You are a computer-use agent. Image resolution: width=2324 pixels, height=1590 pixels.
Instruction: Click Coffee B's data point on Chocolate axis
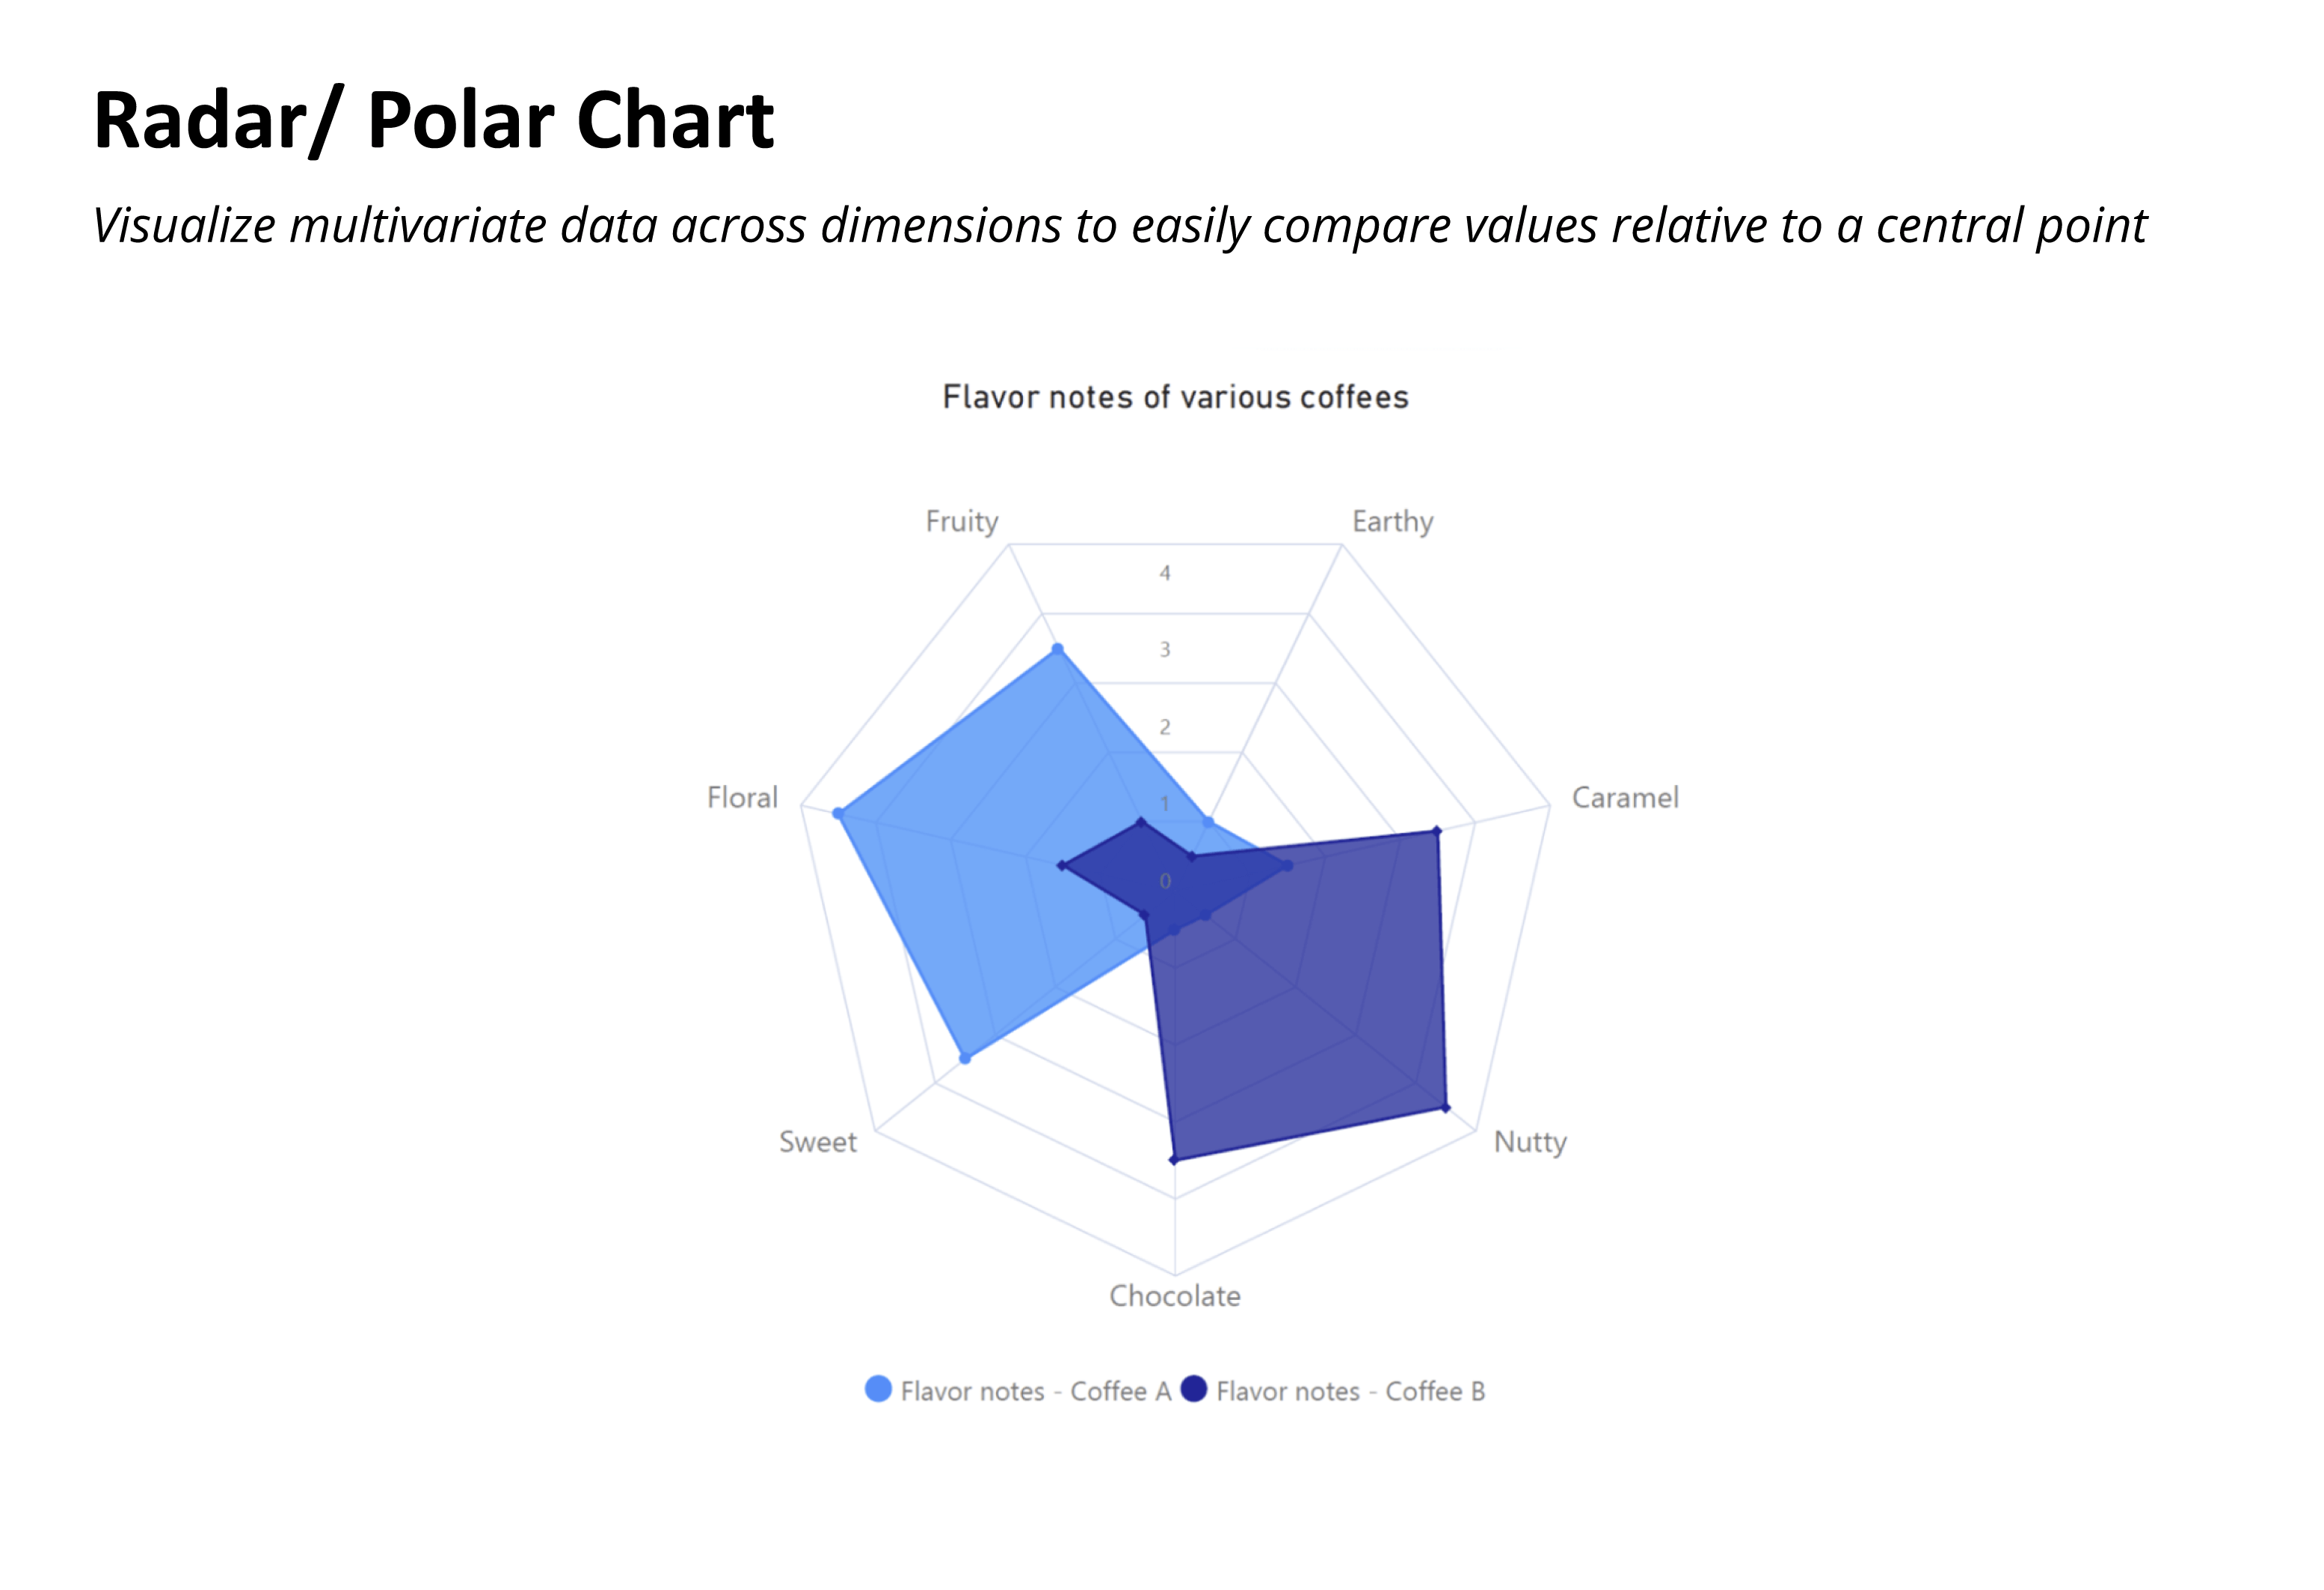coord(1175,1160)
